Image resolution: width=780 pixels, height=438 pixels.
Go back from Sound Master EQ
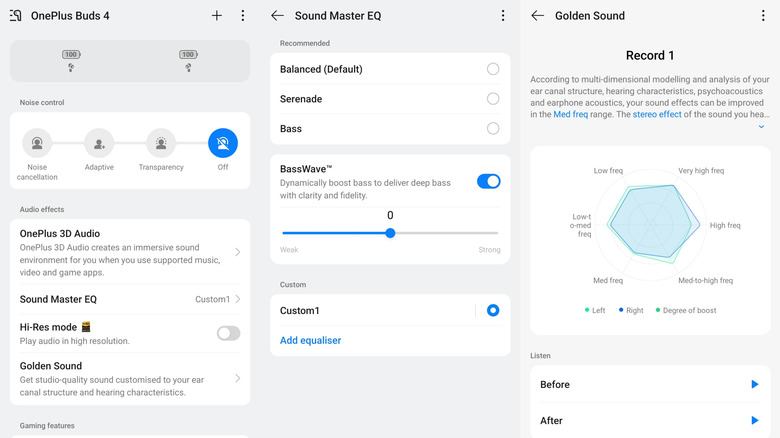coord(278,15)
